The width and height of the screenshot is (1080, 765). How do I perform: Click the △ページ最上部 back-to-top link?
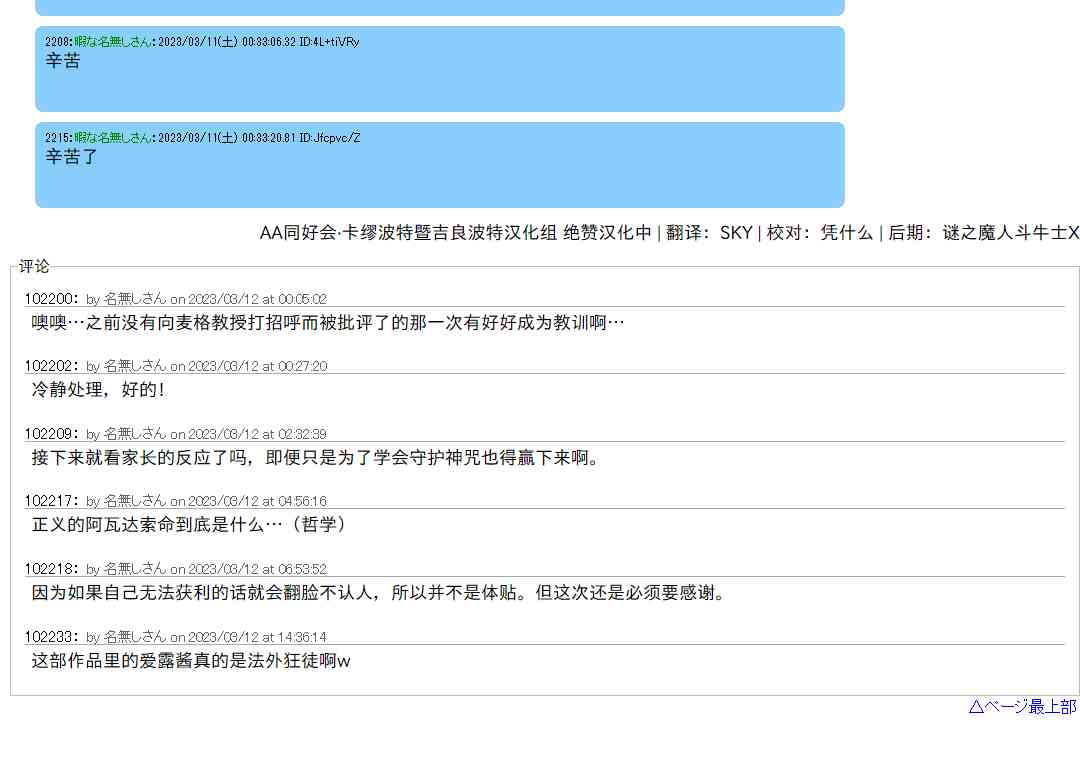1022,707
